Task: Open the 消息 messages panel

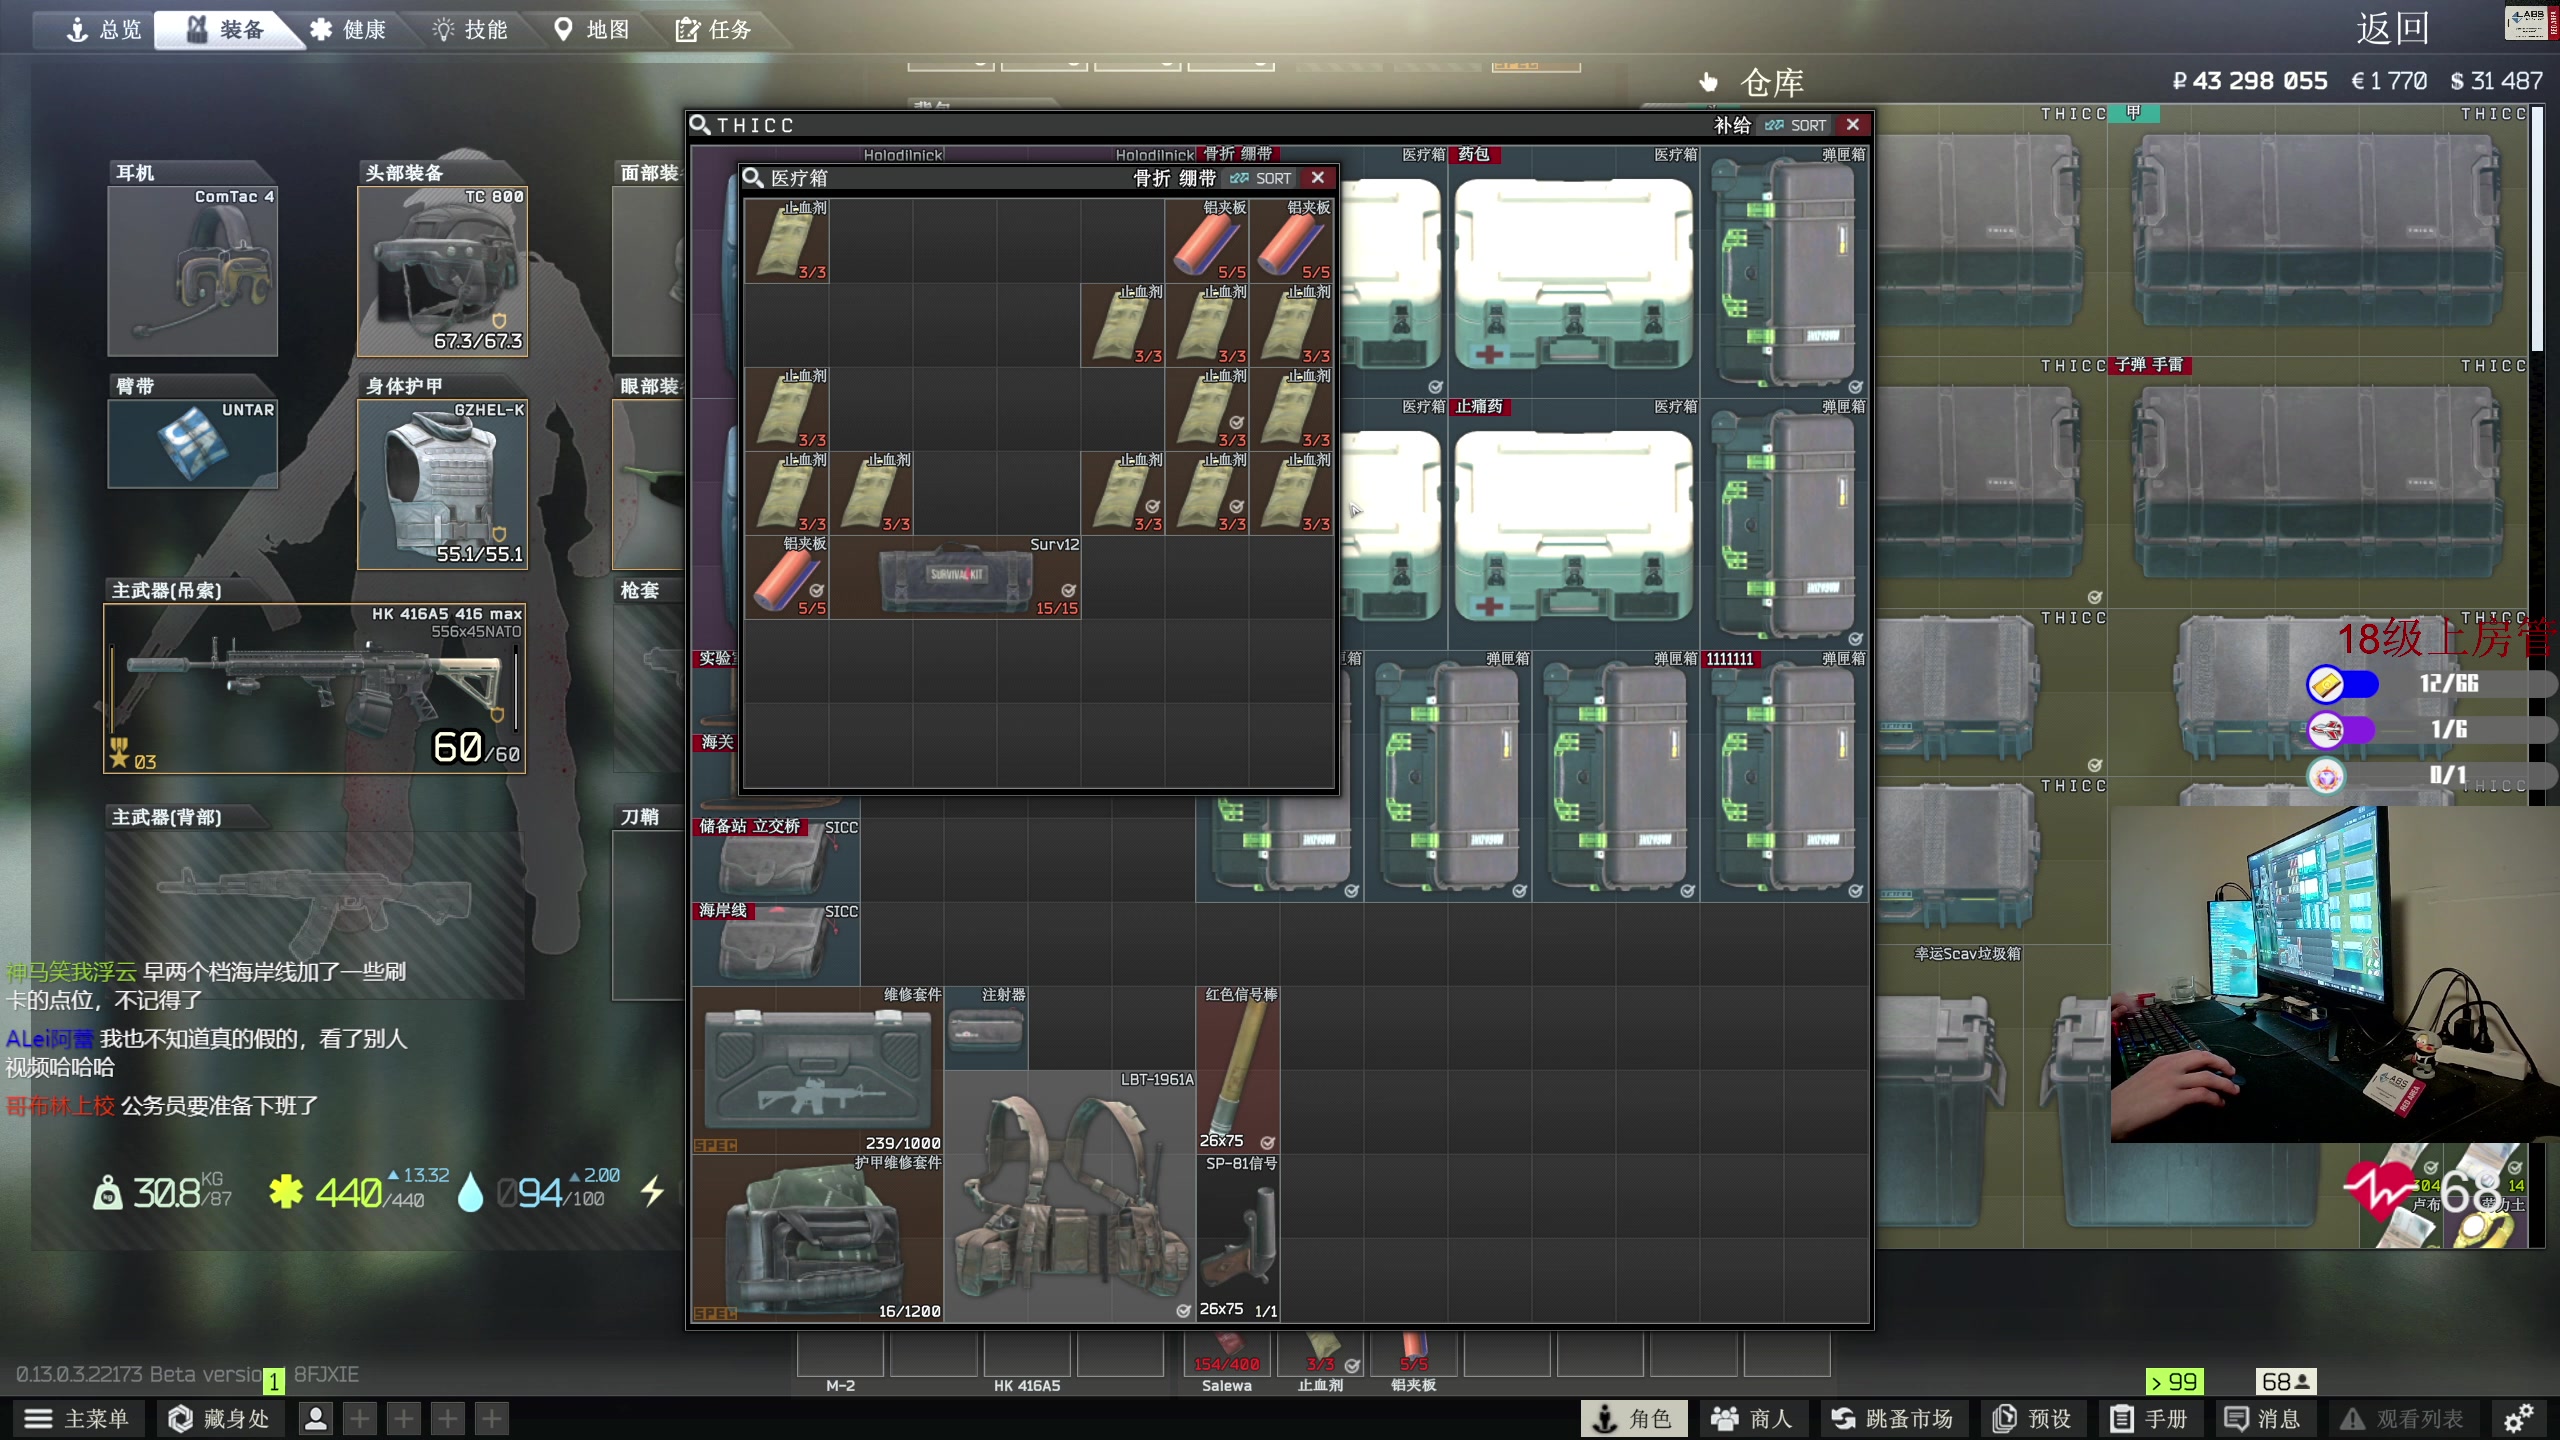Action: pos(2264,1419)
